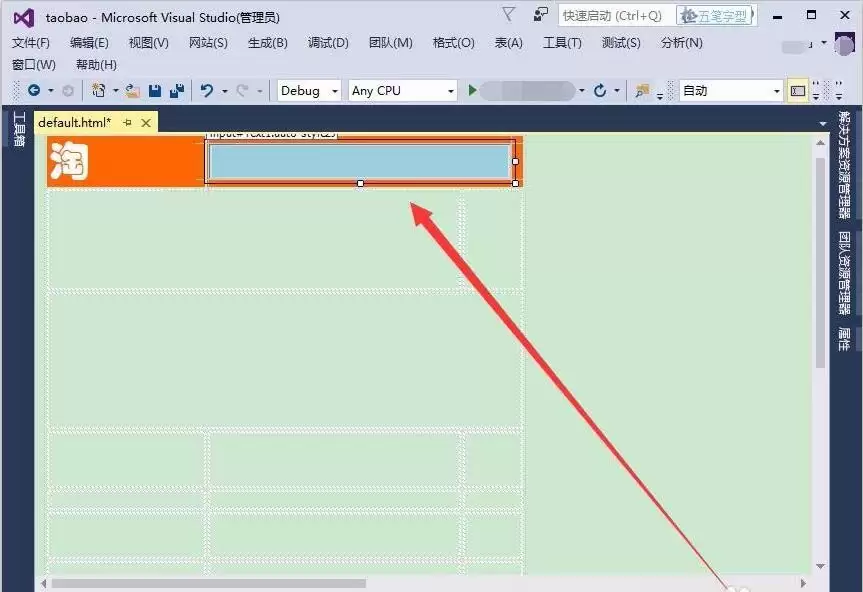This screenshot has height=592, width=863.
Task: Click the Navigate Backward arrow icon
Action: 33,90
